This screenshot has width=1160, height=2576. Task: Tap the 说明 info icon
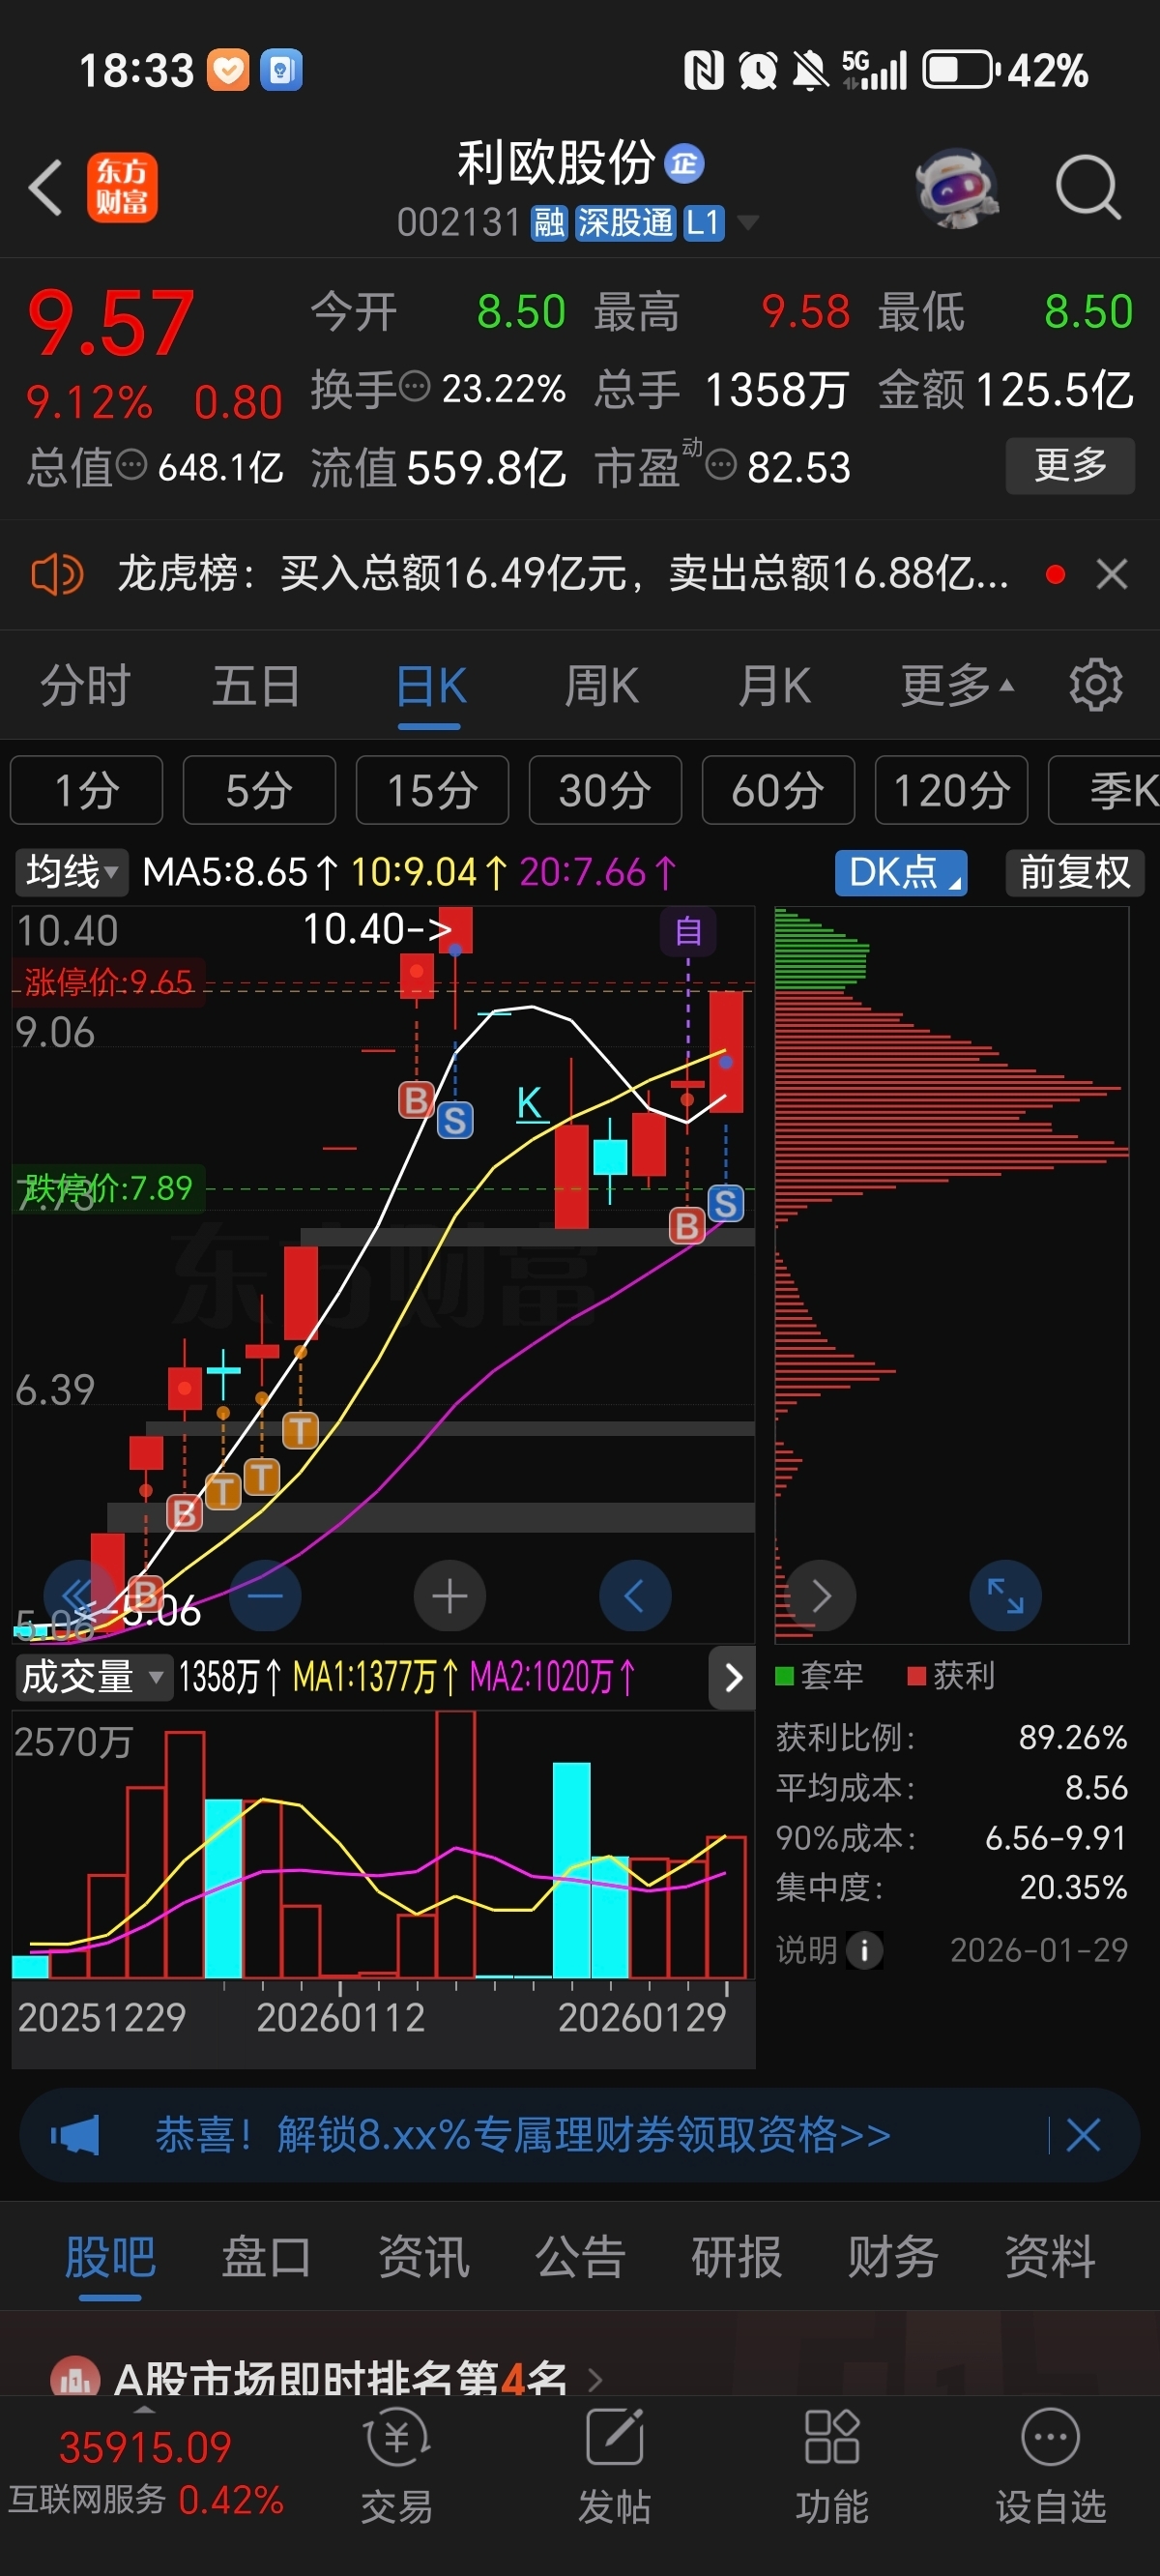864,1949
